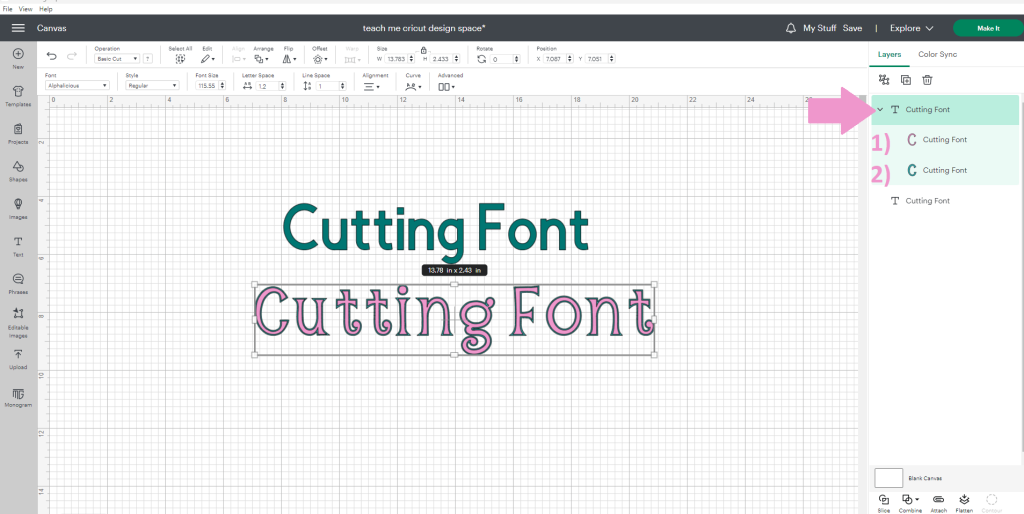The height and width of the screenshot is (514, 1024).
Task: Select the pink Cutting Font sublayer
Action: pyautogui.click(x=945, y=139)
